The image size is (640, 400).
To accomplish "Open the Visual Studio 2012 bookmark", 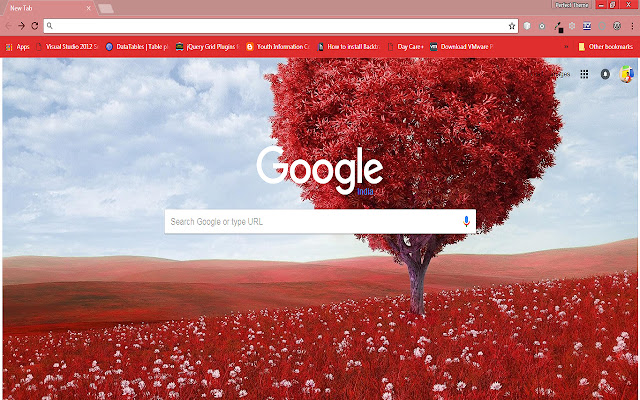I will click(67, 47).
